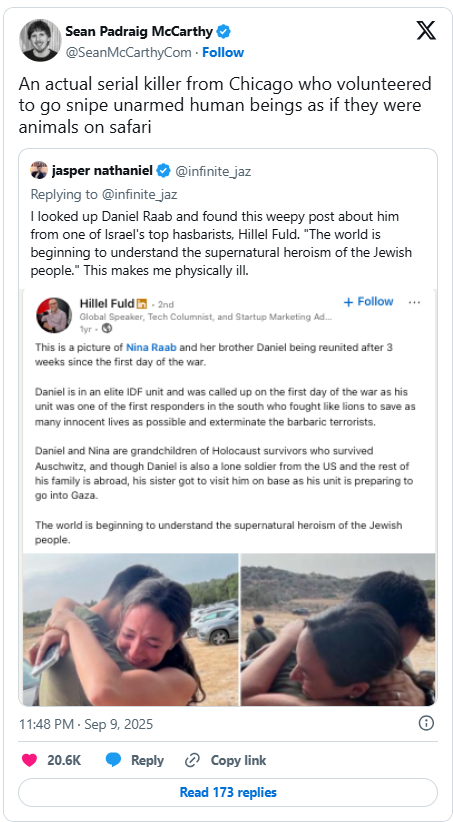
Task: Click Read 173 replies button
Action: [228, 792]
